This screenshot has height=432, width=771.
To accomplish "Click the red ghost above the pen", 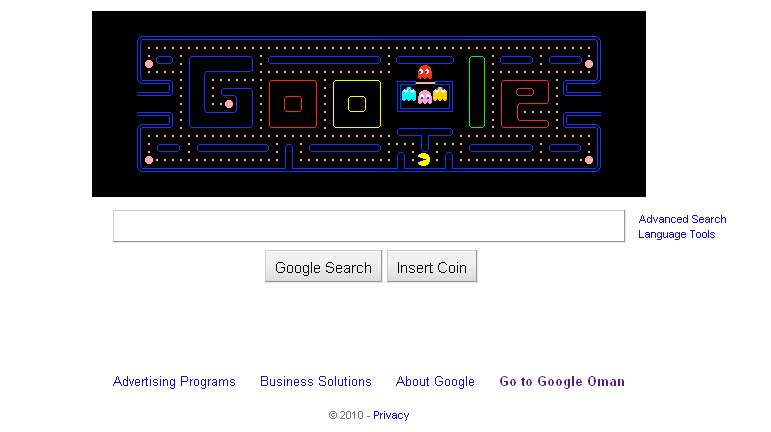I will click(x=425, y=72).
